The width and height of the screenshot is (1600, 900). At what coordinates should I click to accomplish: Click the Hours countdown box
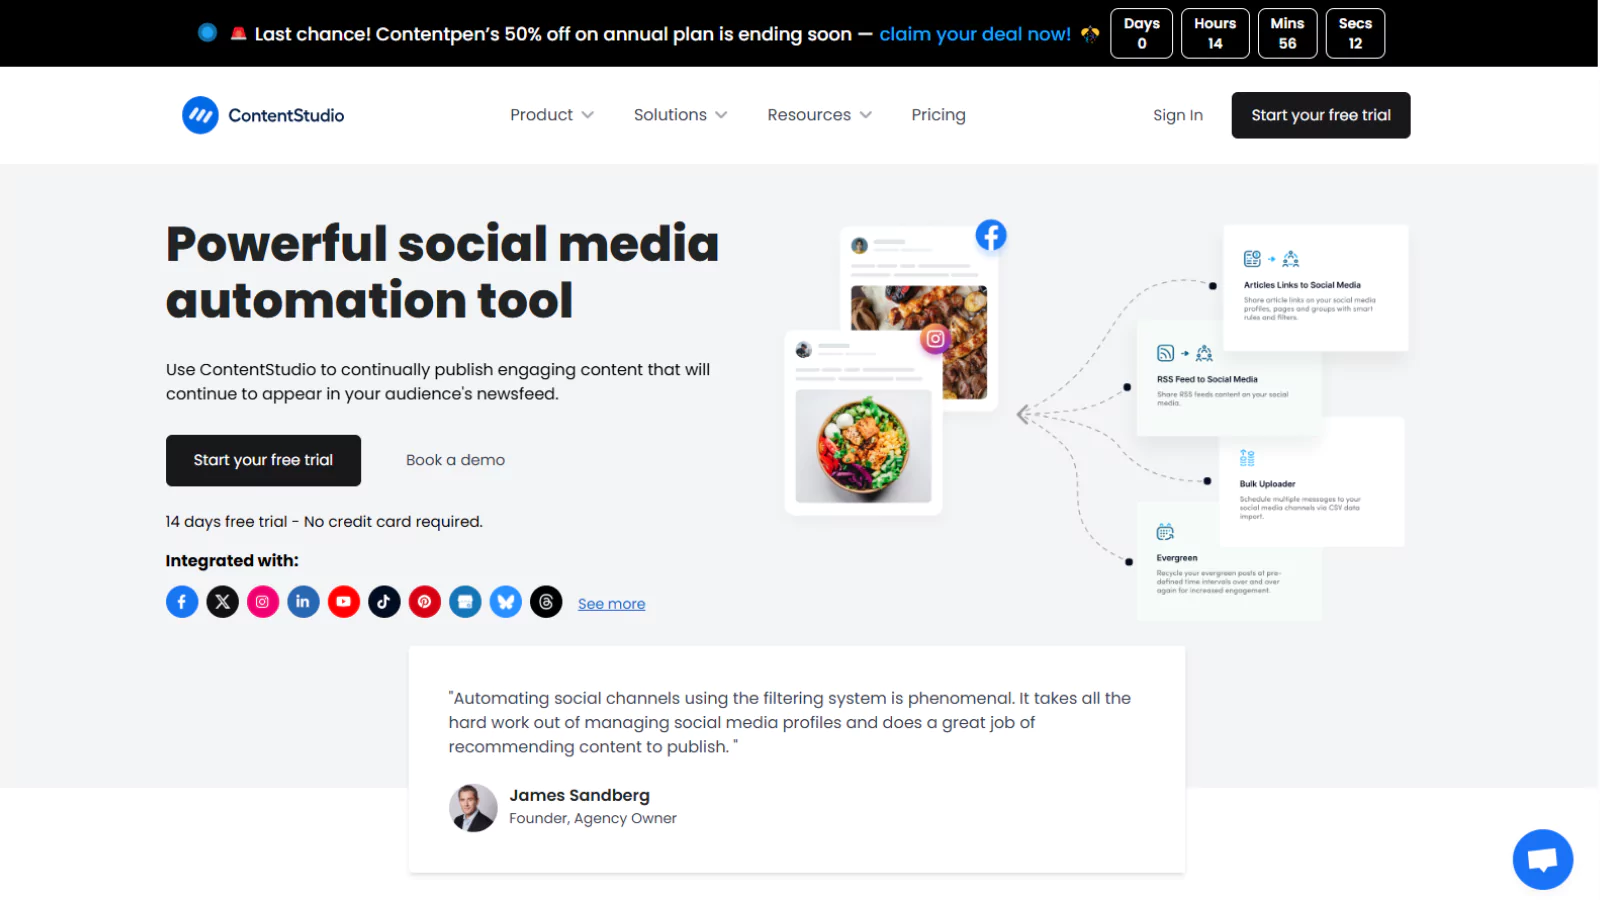click(1215, 33)
